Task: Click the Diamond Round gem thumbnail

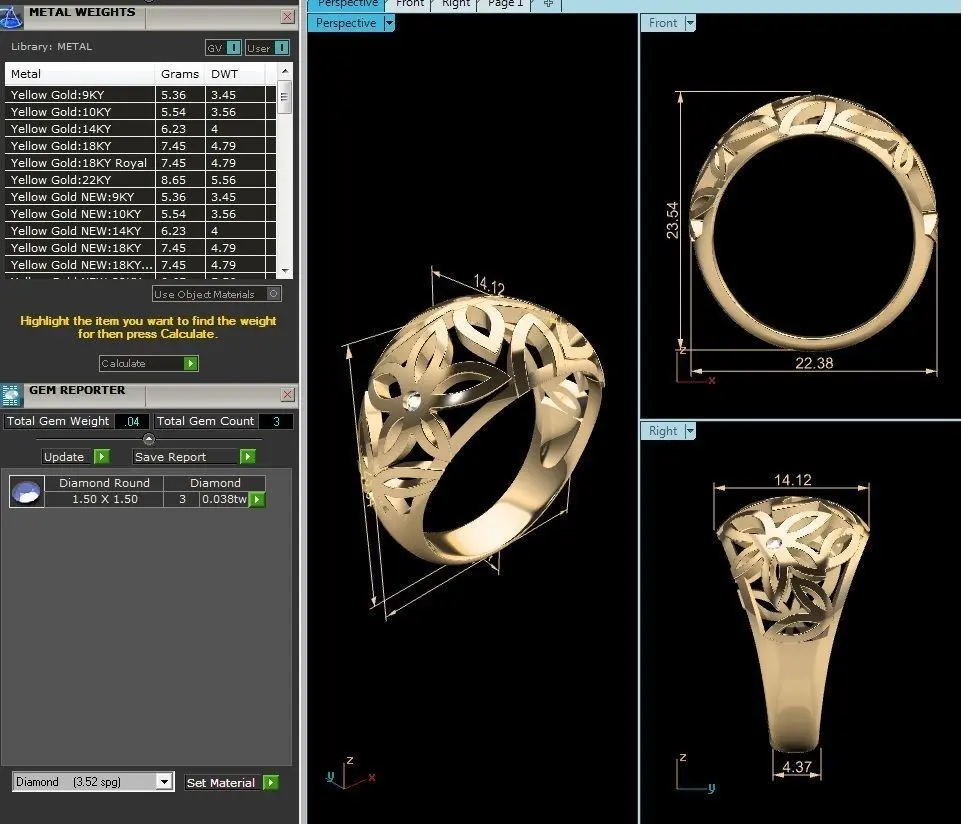Action: (26, 491)
